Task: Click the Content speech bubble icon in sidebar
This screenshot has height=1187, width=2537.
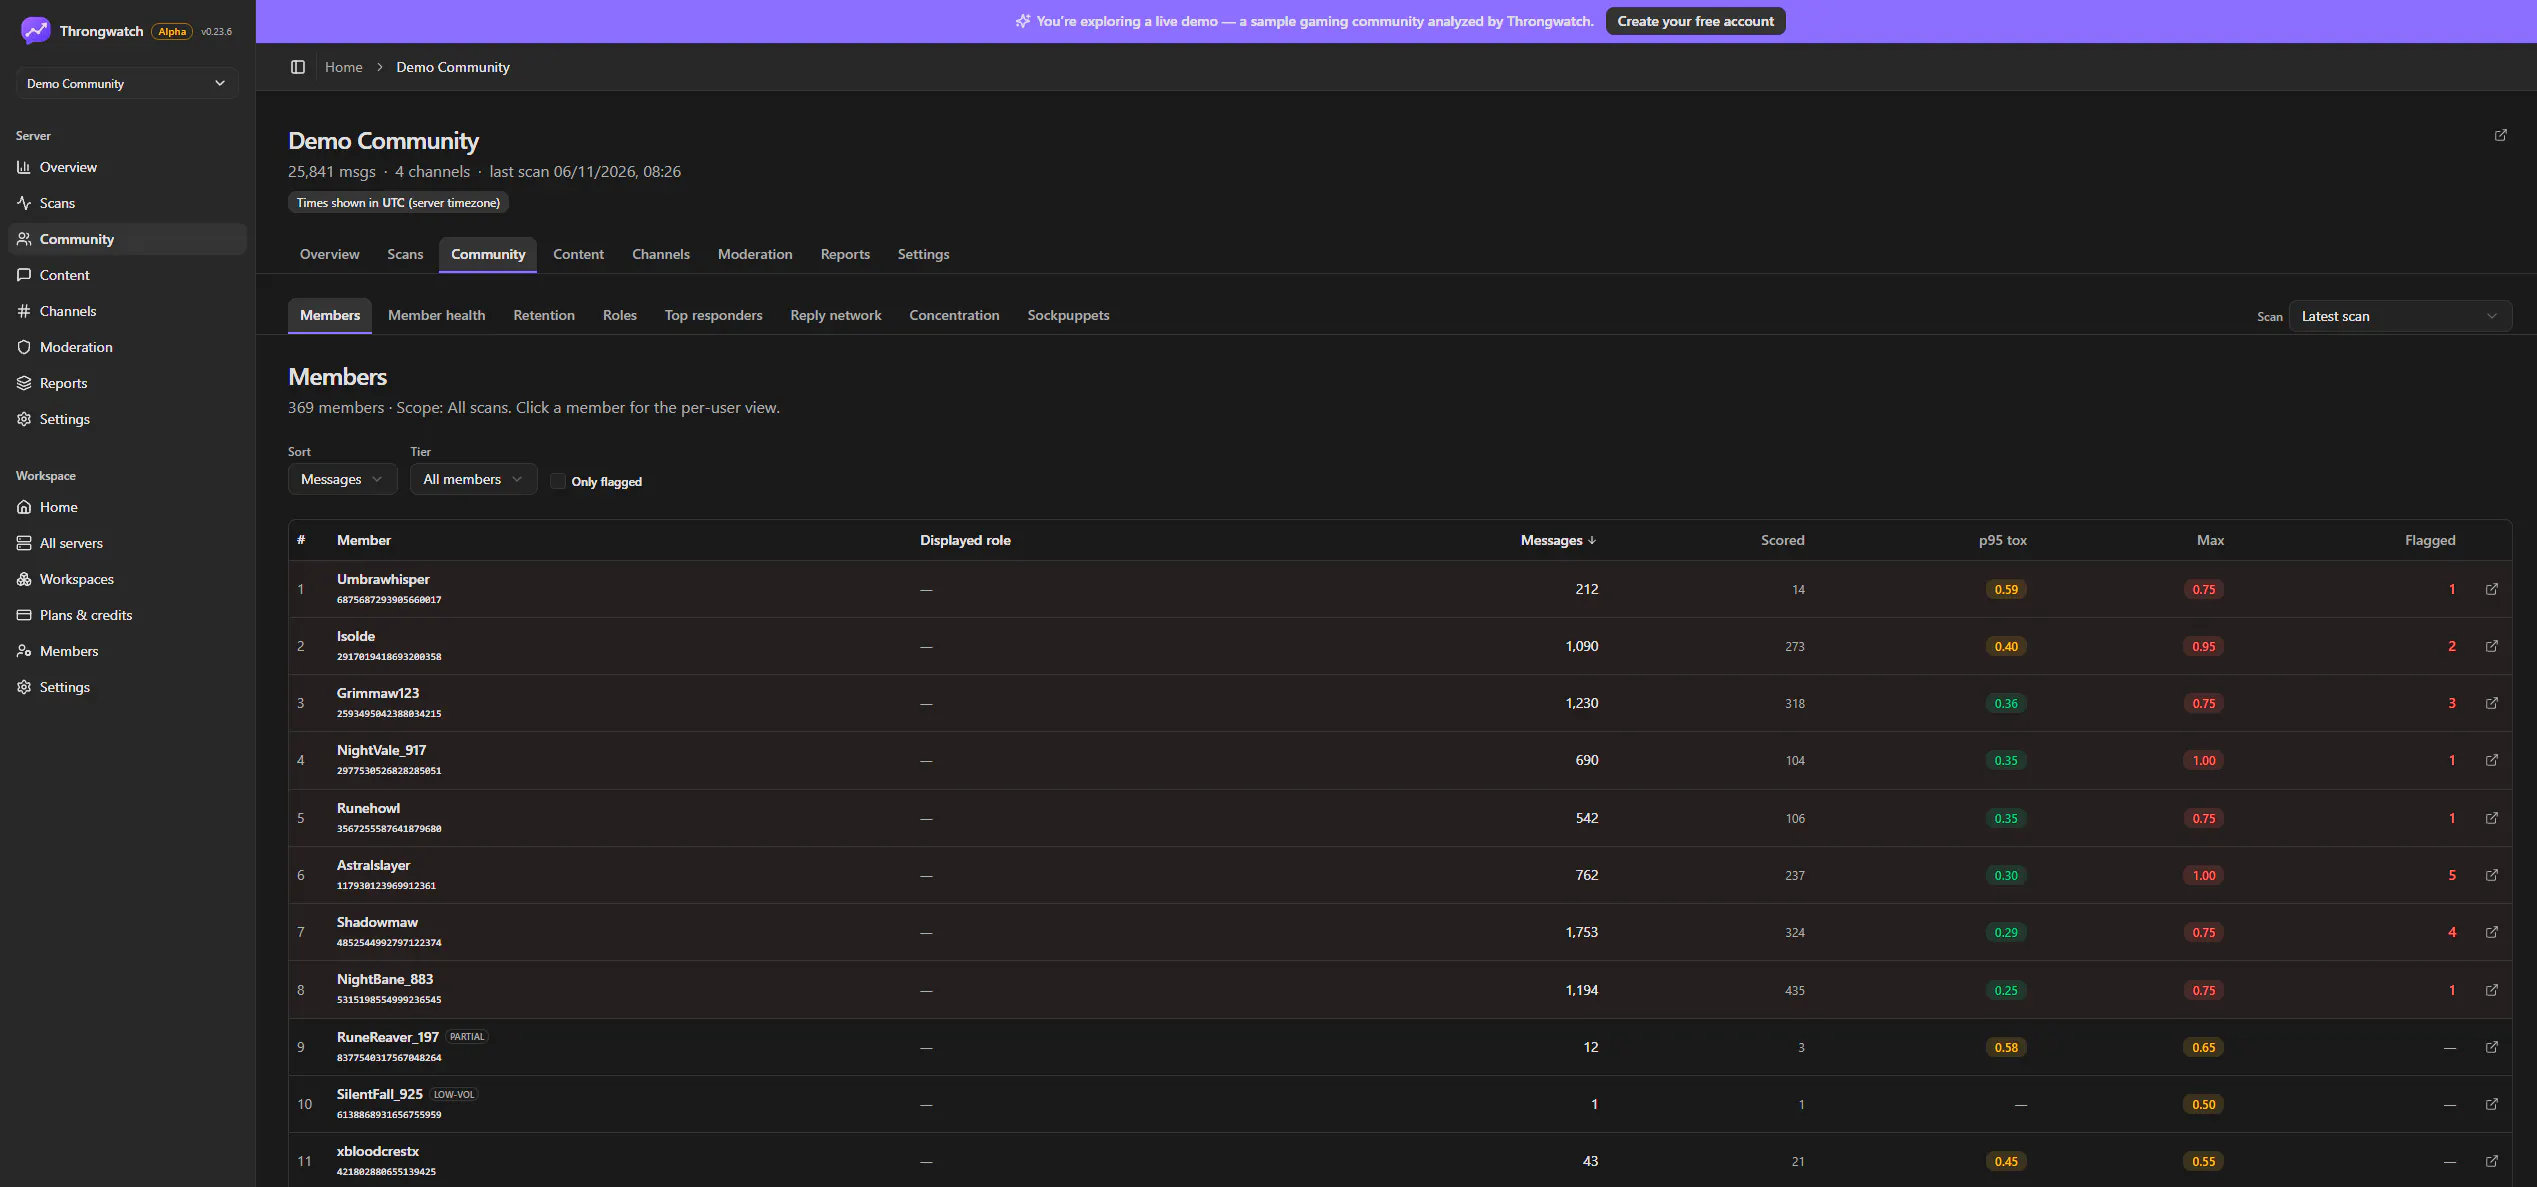Action: coord(24,275)
